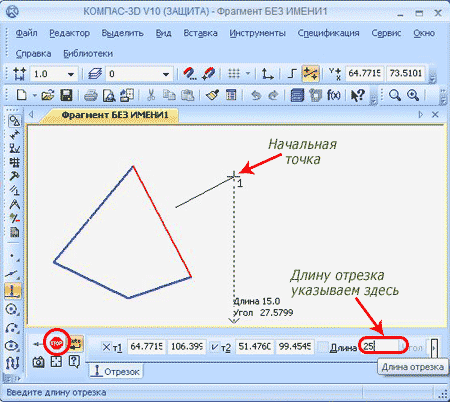Open print preview icon
Screen dimensions: 450x402
(109, 95)
